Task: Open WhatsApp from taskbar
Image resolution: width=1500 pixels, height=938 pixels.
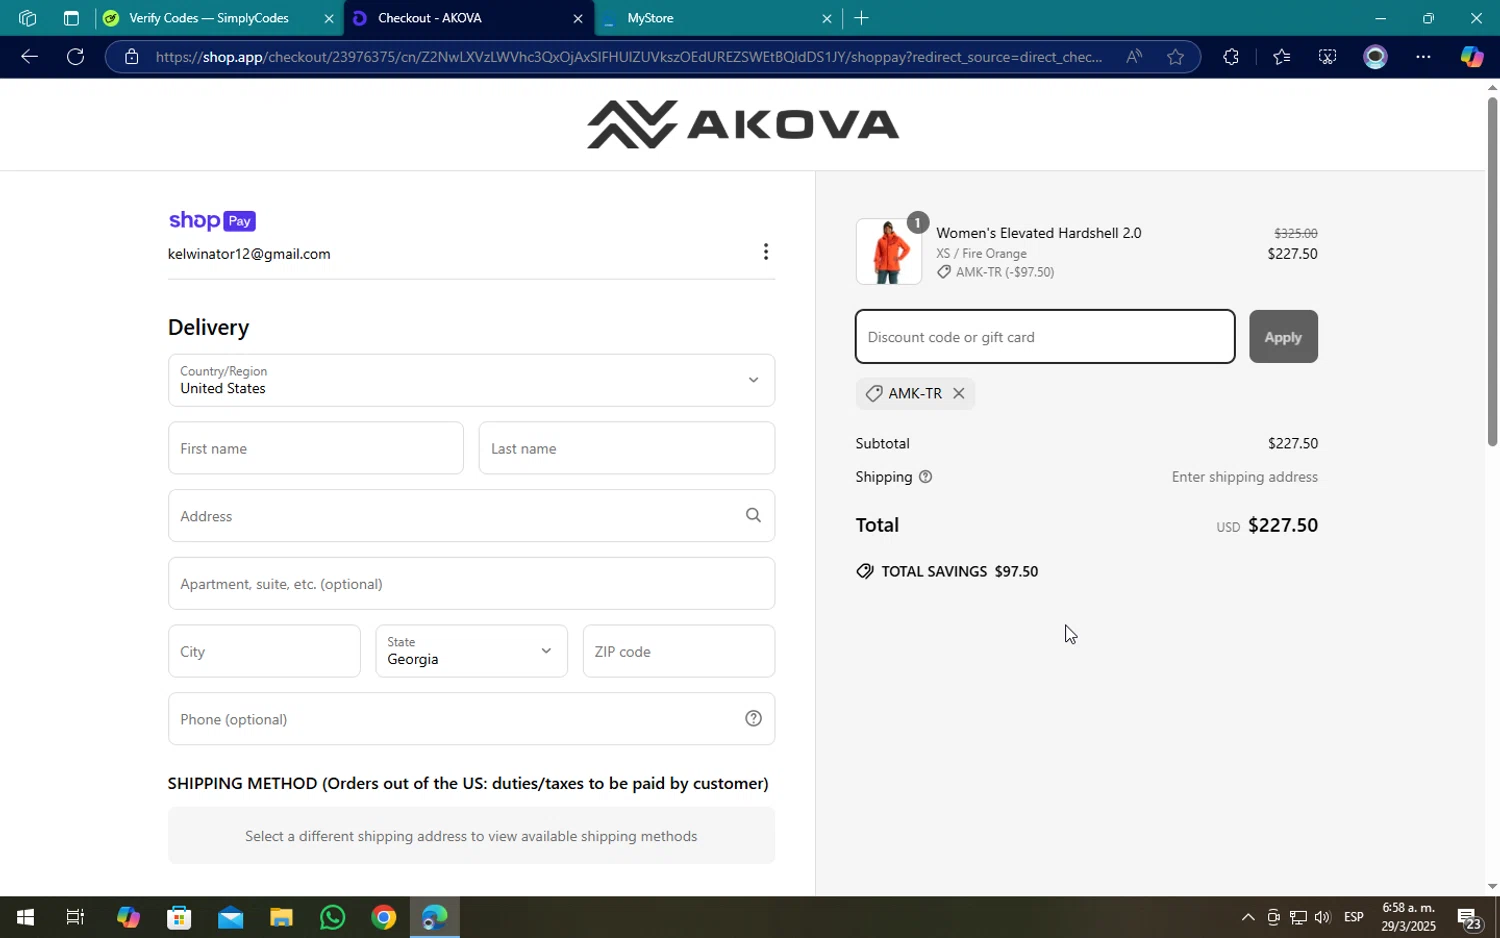Action: [x=332, y=917]
